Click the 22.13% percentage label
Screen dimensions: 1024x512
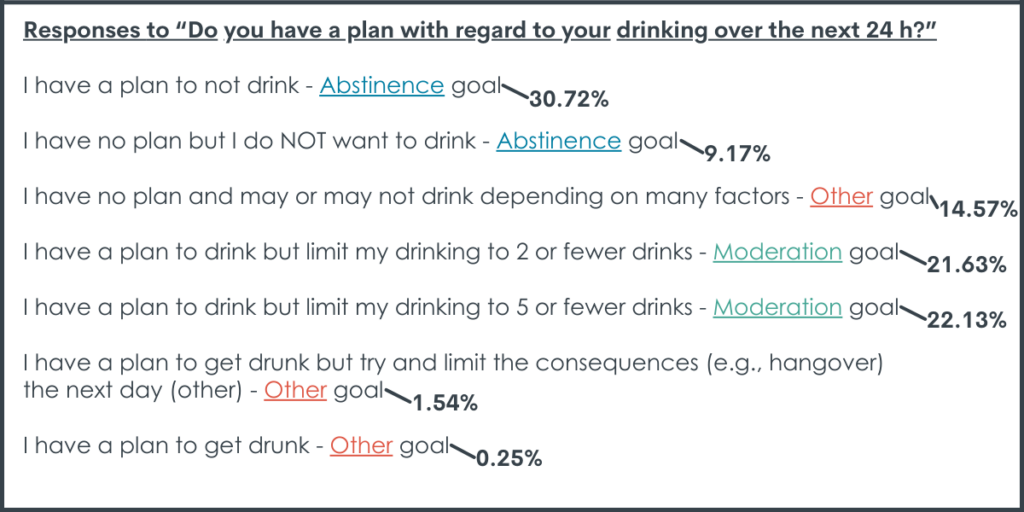[966, 320]
